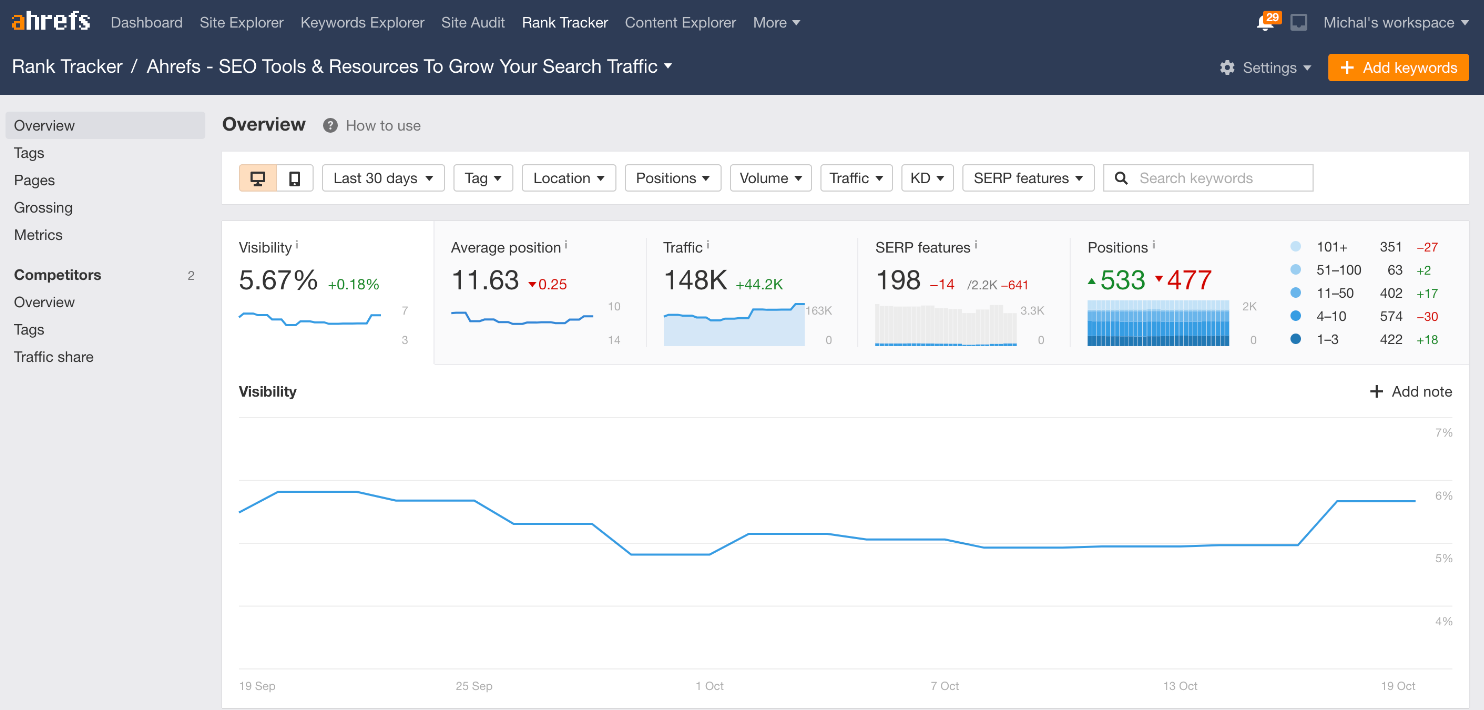Open the notifications bell icon
The width and height of the screenshot is (1484, 710).
(1266, 22)
